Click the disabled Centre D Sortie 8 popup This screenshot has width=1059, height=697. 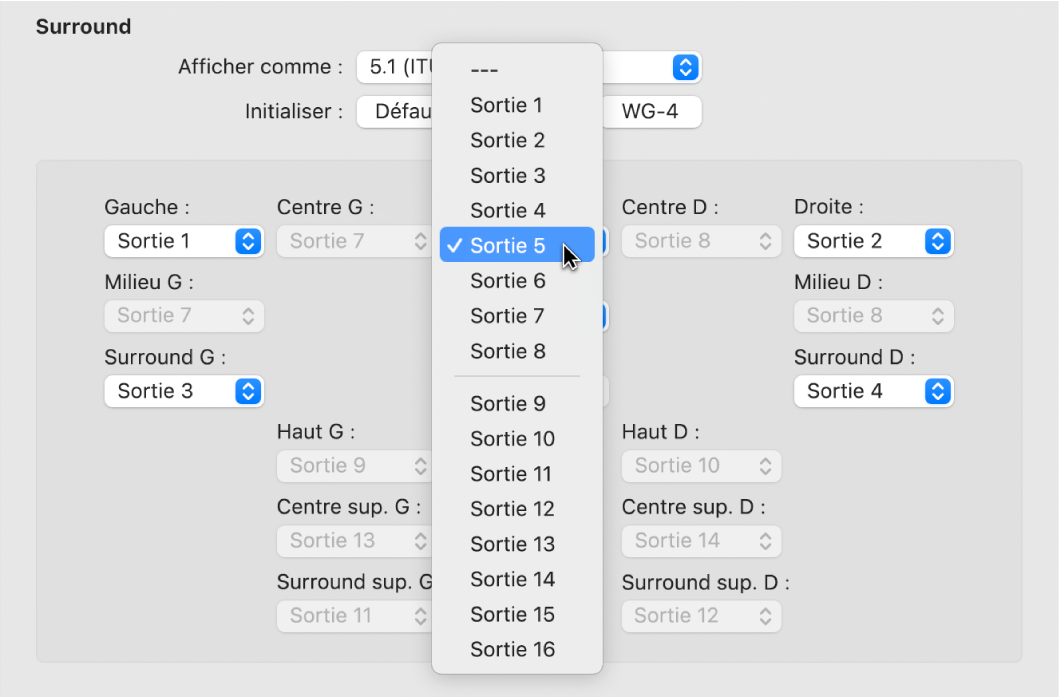click(x=701, y=241)
